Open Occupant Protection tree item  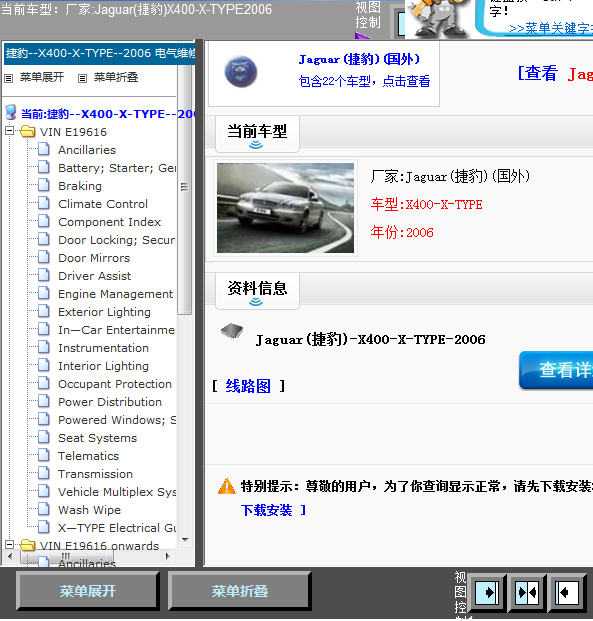coord(115,384)
